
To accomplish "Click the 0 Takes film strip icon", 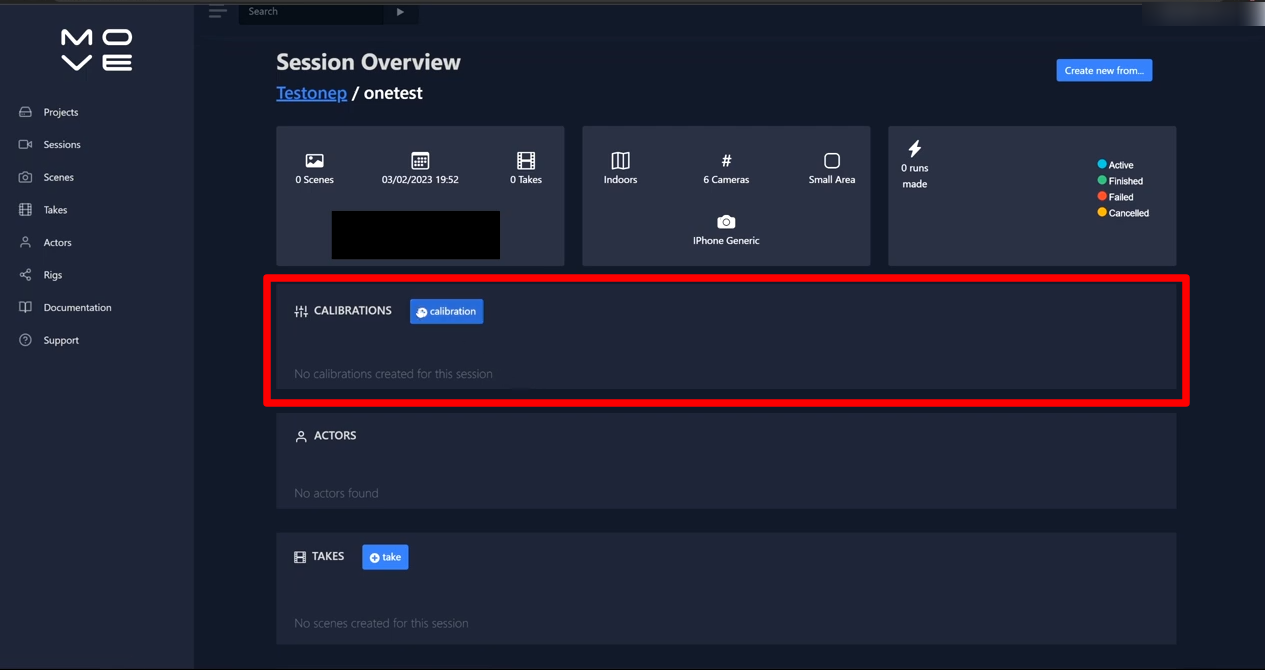I will (x=526, y=161).
